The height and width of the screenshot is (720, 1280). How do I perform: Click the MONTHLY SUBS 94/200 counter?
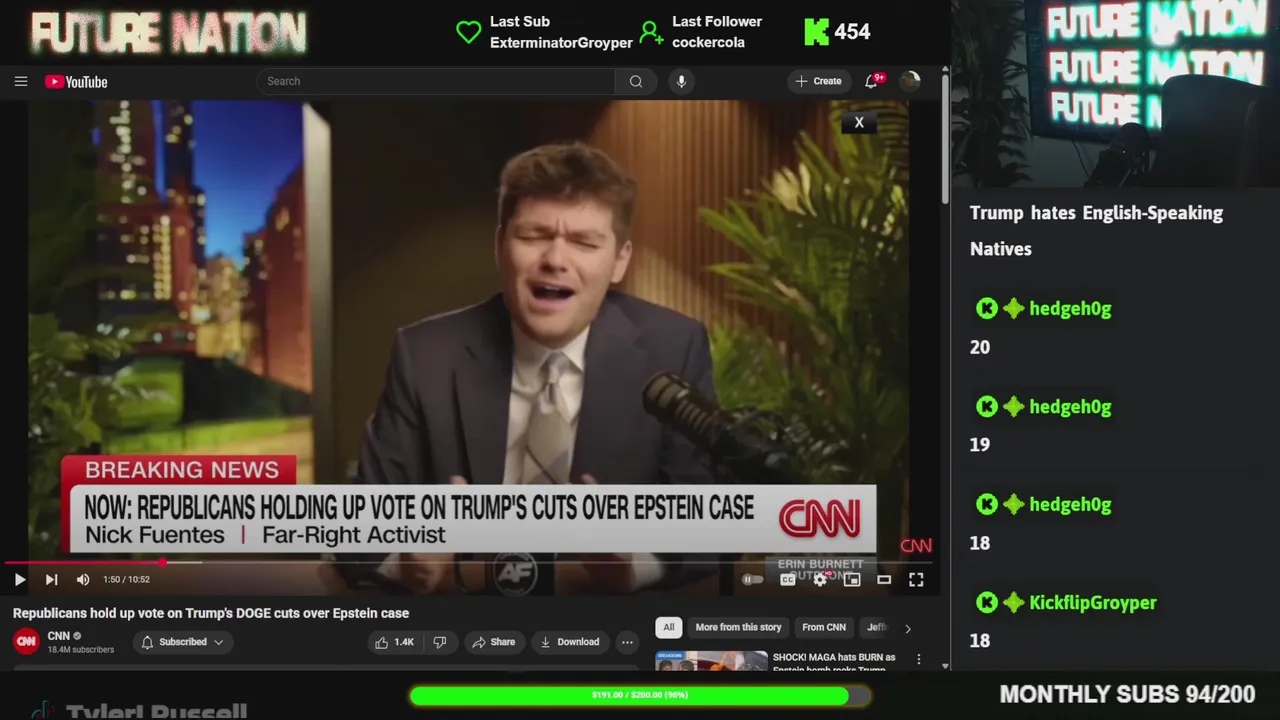pos(1127,694)
